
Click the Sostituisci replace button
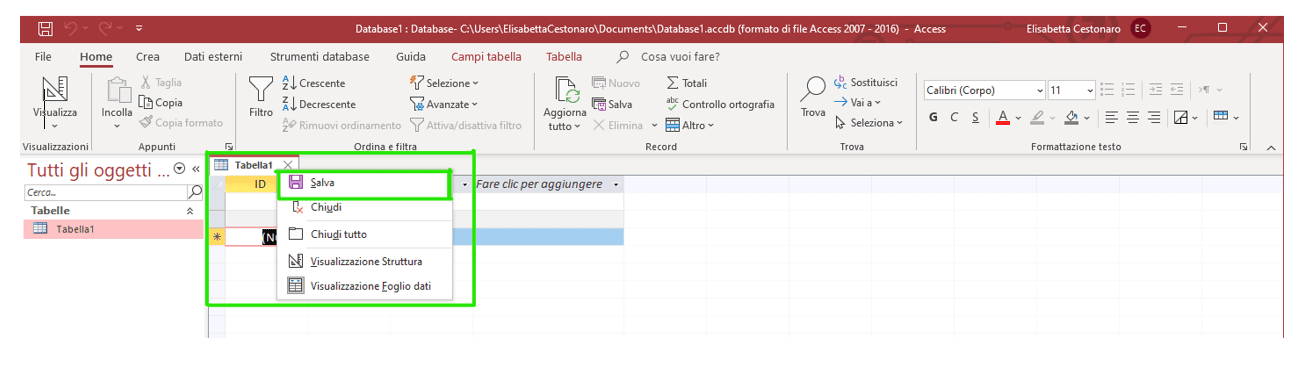866,82
